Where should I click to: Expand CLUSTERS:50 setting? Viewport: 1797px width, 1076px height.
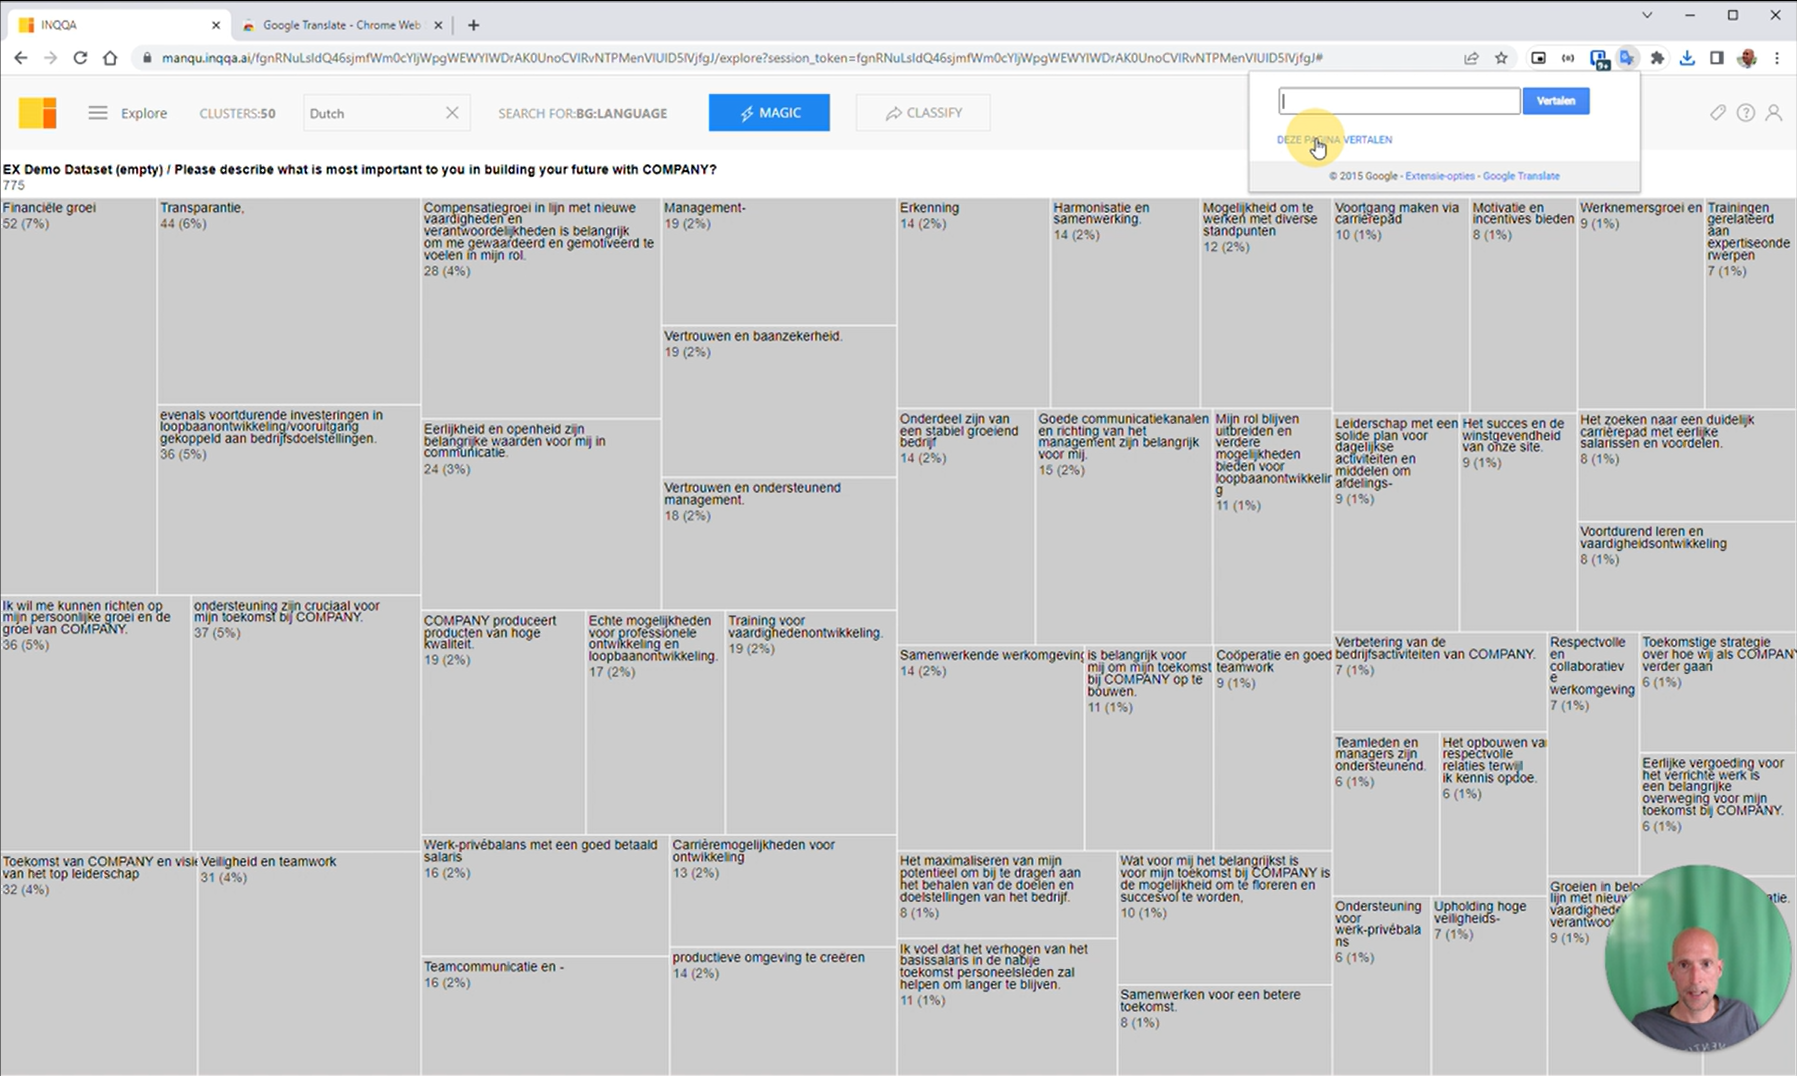237,113
